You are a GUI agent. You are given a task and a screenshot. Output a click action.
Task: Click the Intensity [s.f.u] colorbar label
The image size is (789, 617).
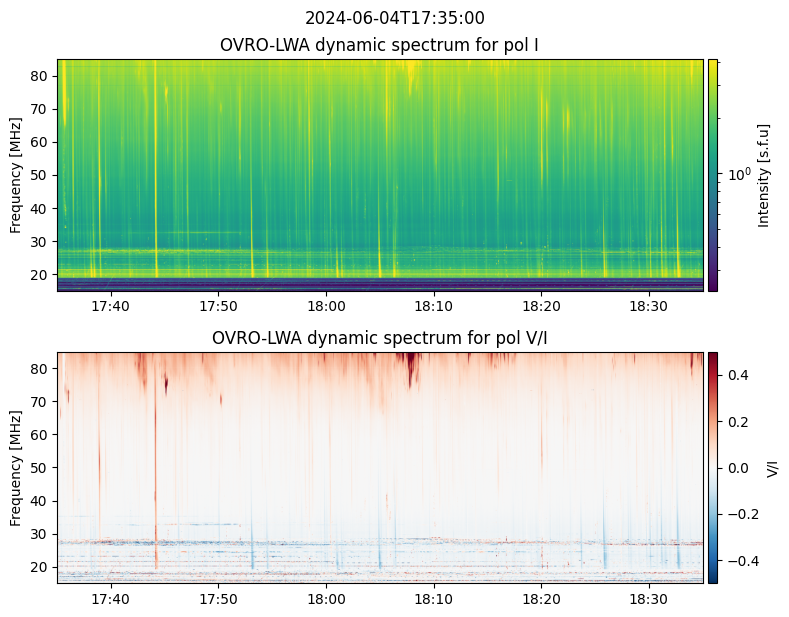coord(765,175)
